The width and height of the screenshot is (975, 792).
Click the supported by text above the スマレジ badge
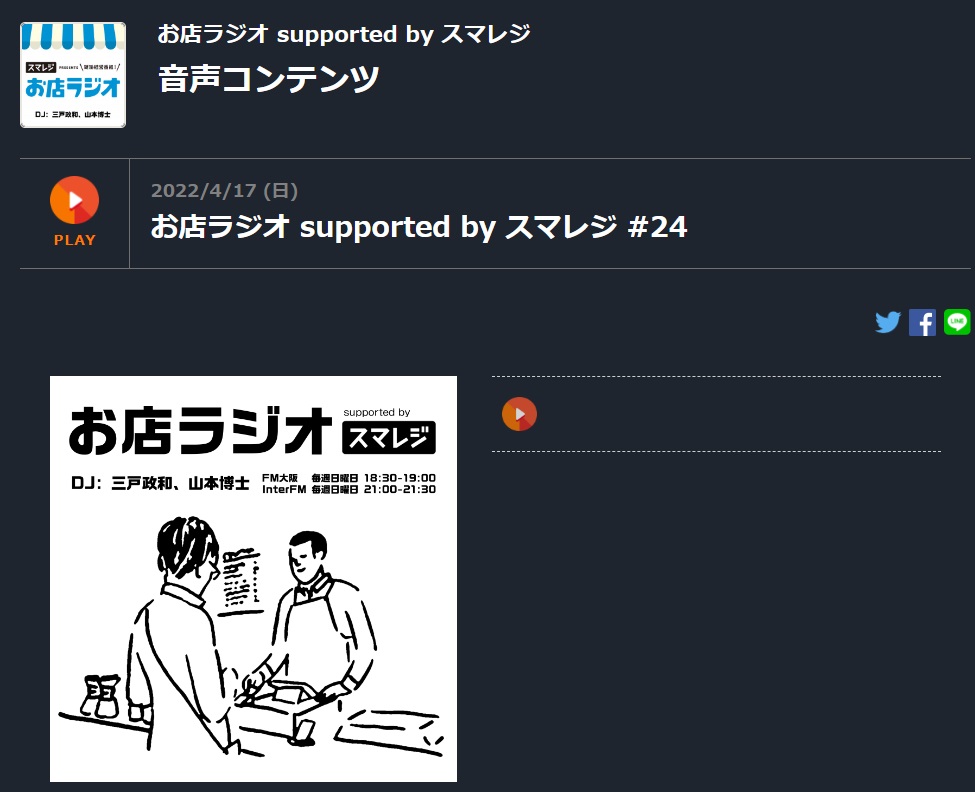377,412
